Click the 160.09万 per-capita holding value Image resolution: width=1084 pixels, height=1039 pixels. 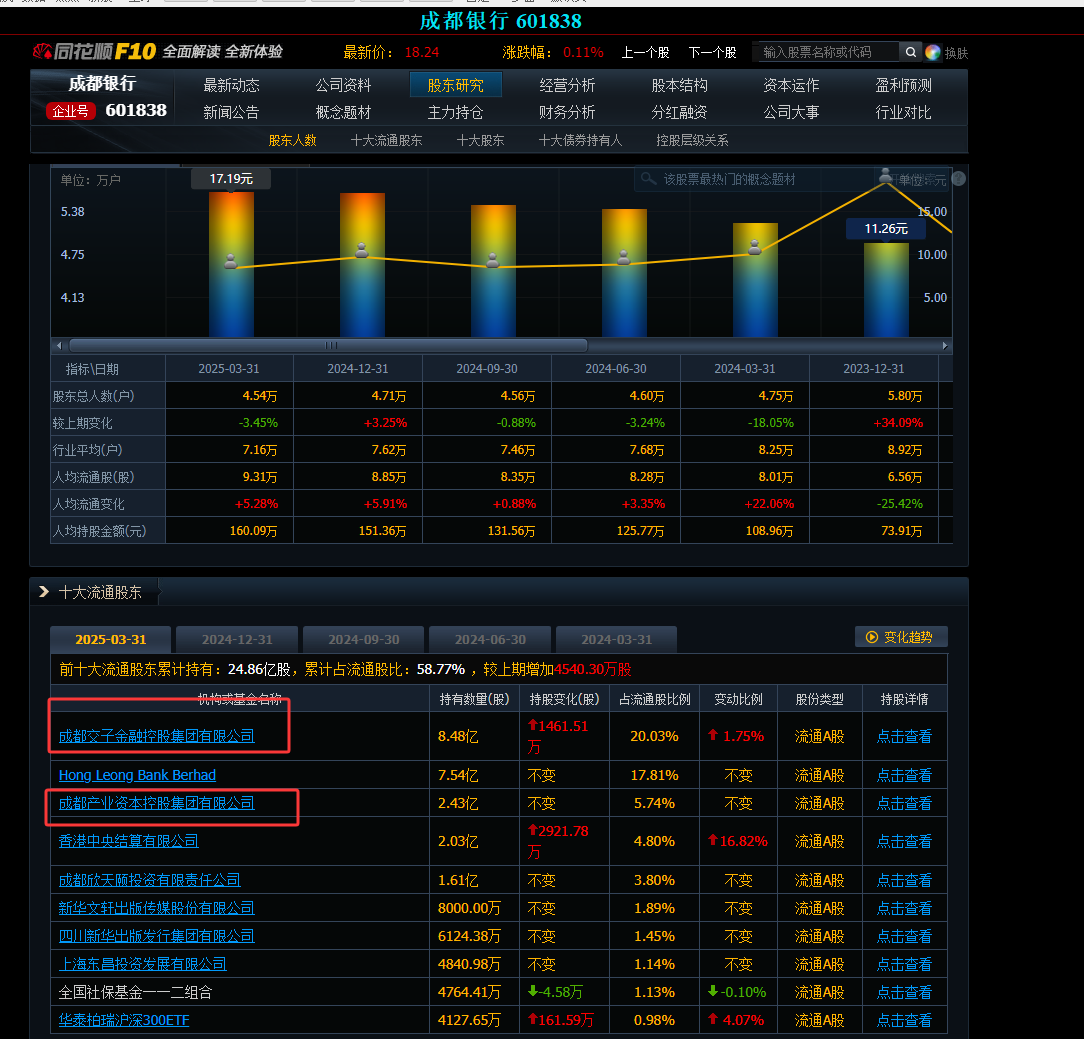(x=253, y=531)
